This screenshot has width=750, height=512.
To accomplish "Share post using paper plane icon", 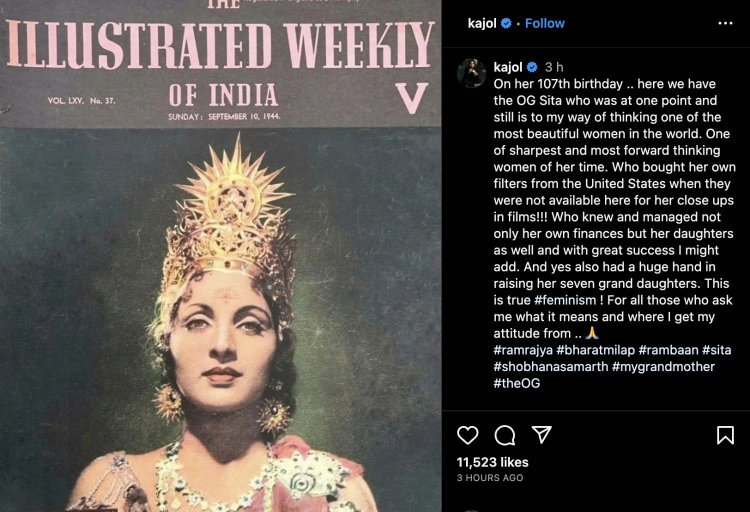I will pyautogui.click(x=541, y=435).
